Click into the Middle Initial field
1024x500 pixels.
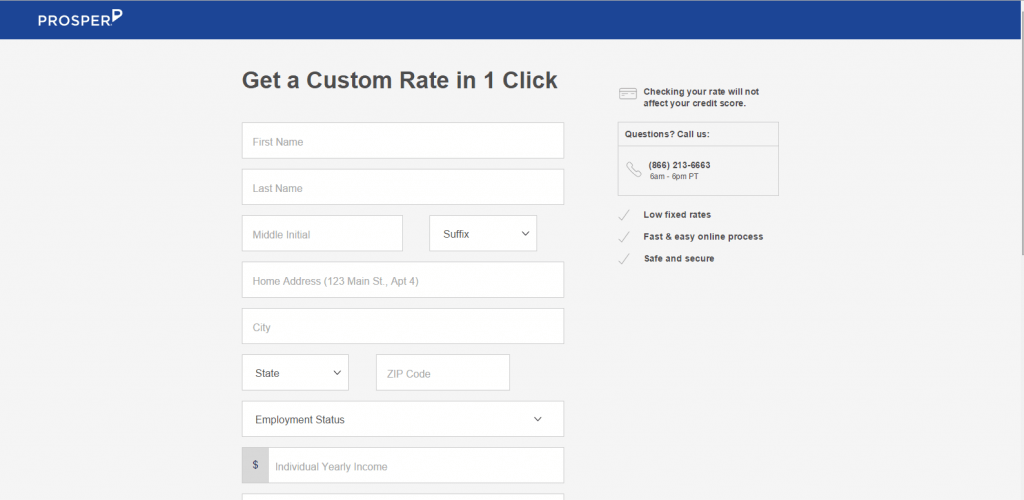point(323,234)
